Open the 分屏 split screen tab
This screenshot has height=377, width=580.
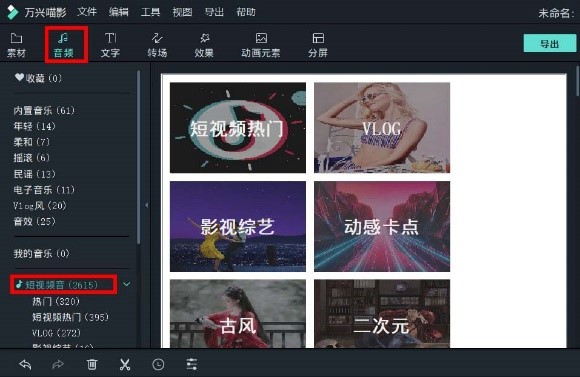318,45
